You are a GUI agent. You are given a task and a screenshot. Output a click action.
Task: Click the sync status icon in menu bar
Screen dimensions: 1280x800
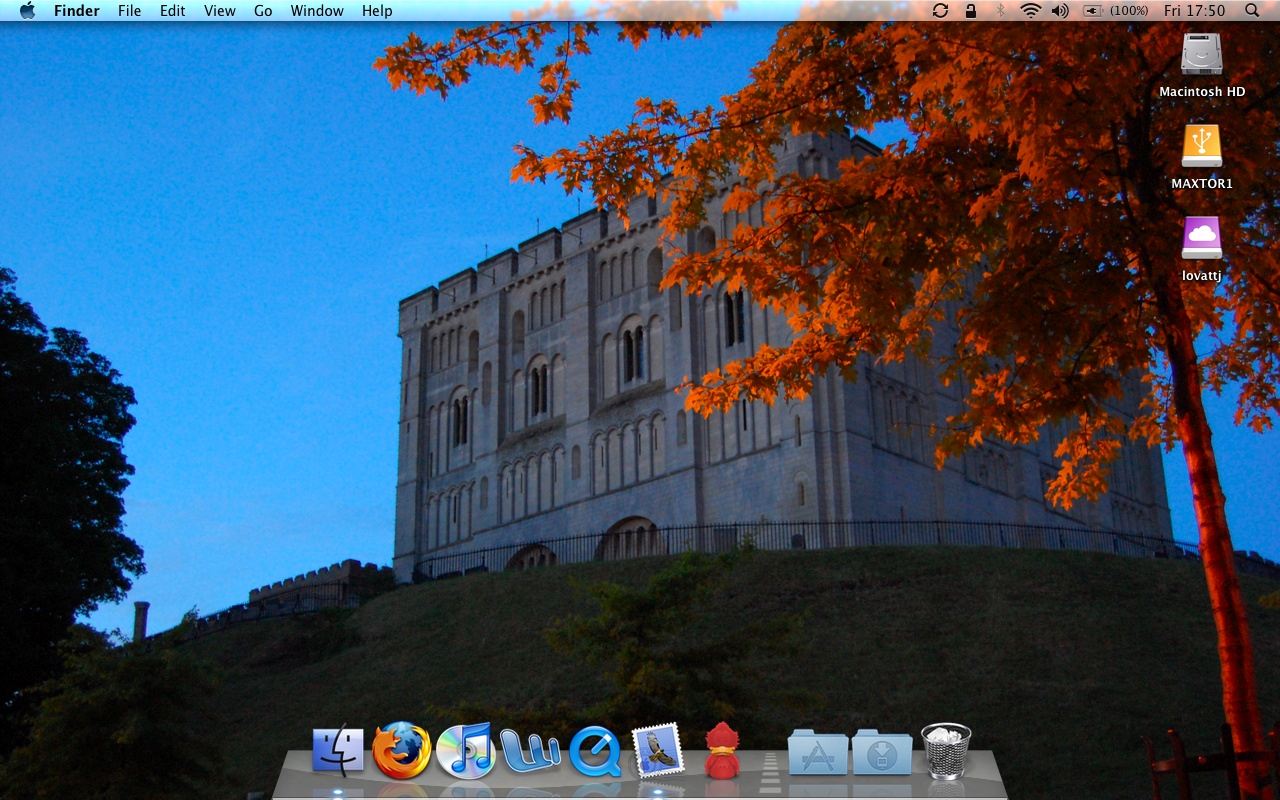click(x=940, y=11)
